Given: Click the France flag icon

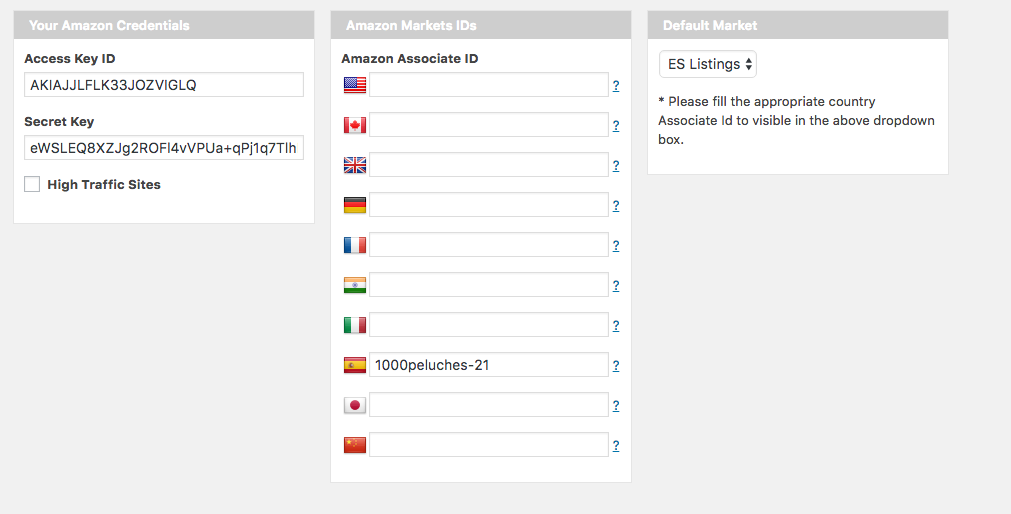Looking at the screenshot, I should coord(355,245).
